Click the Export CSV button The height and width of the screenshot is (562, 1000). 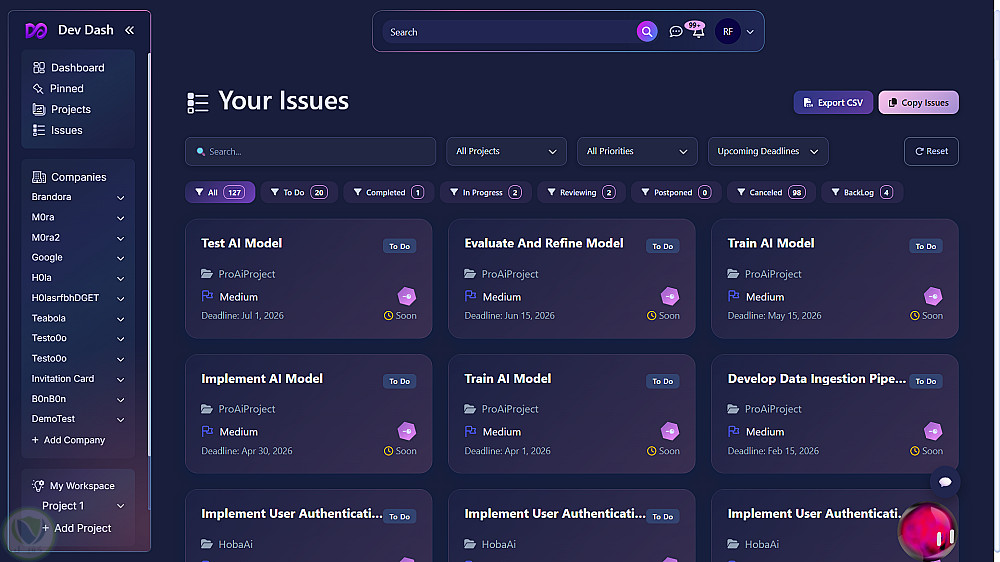click(833, 103)
